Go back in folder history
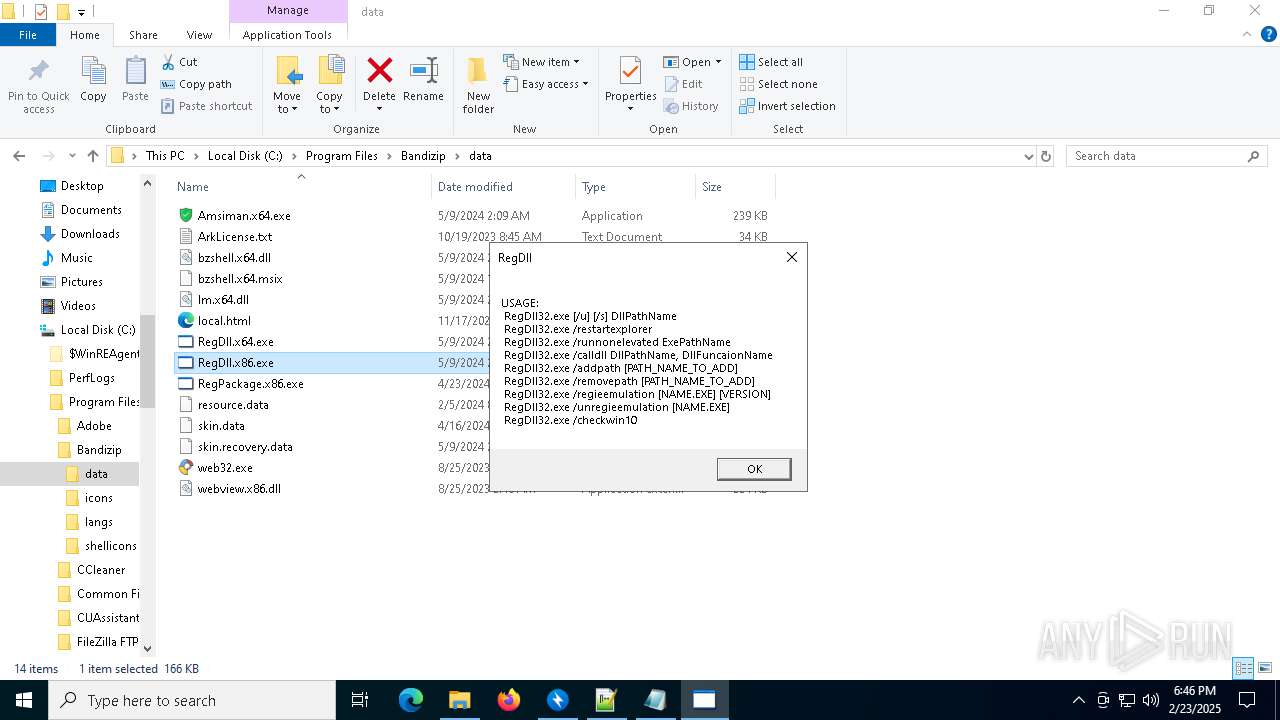This screenshot has height=720, width=1280. point(19,156)
